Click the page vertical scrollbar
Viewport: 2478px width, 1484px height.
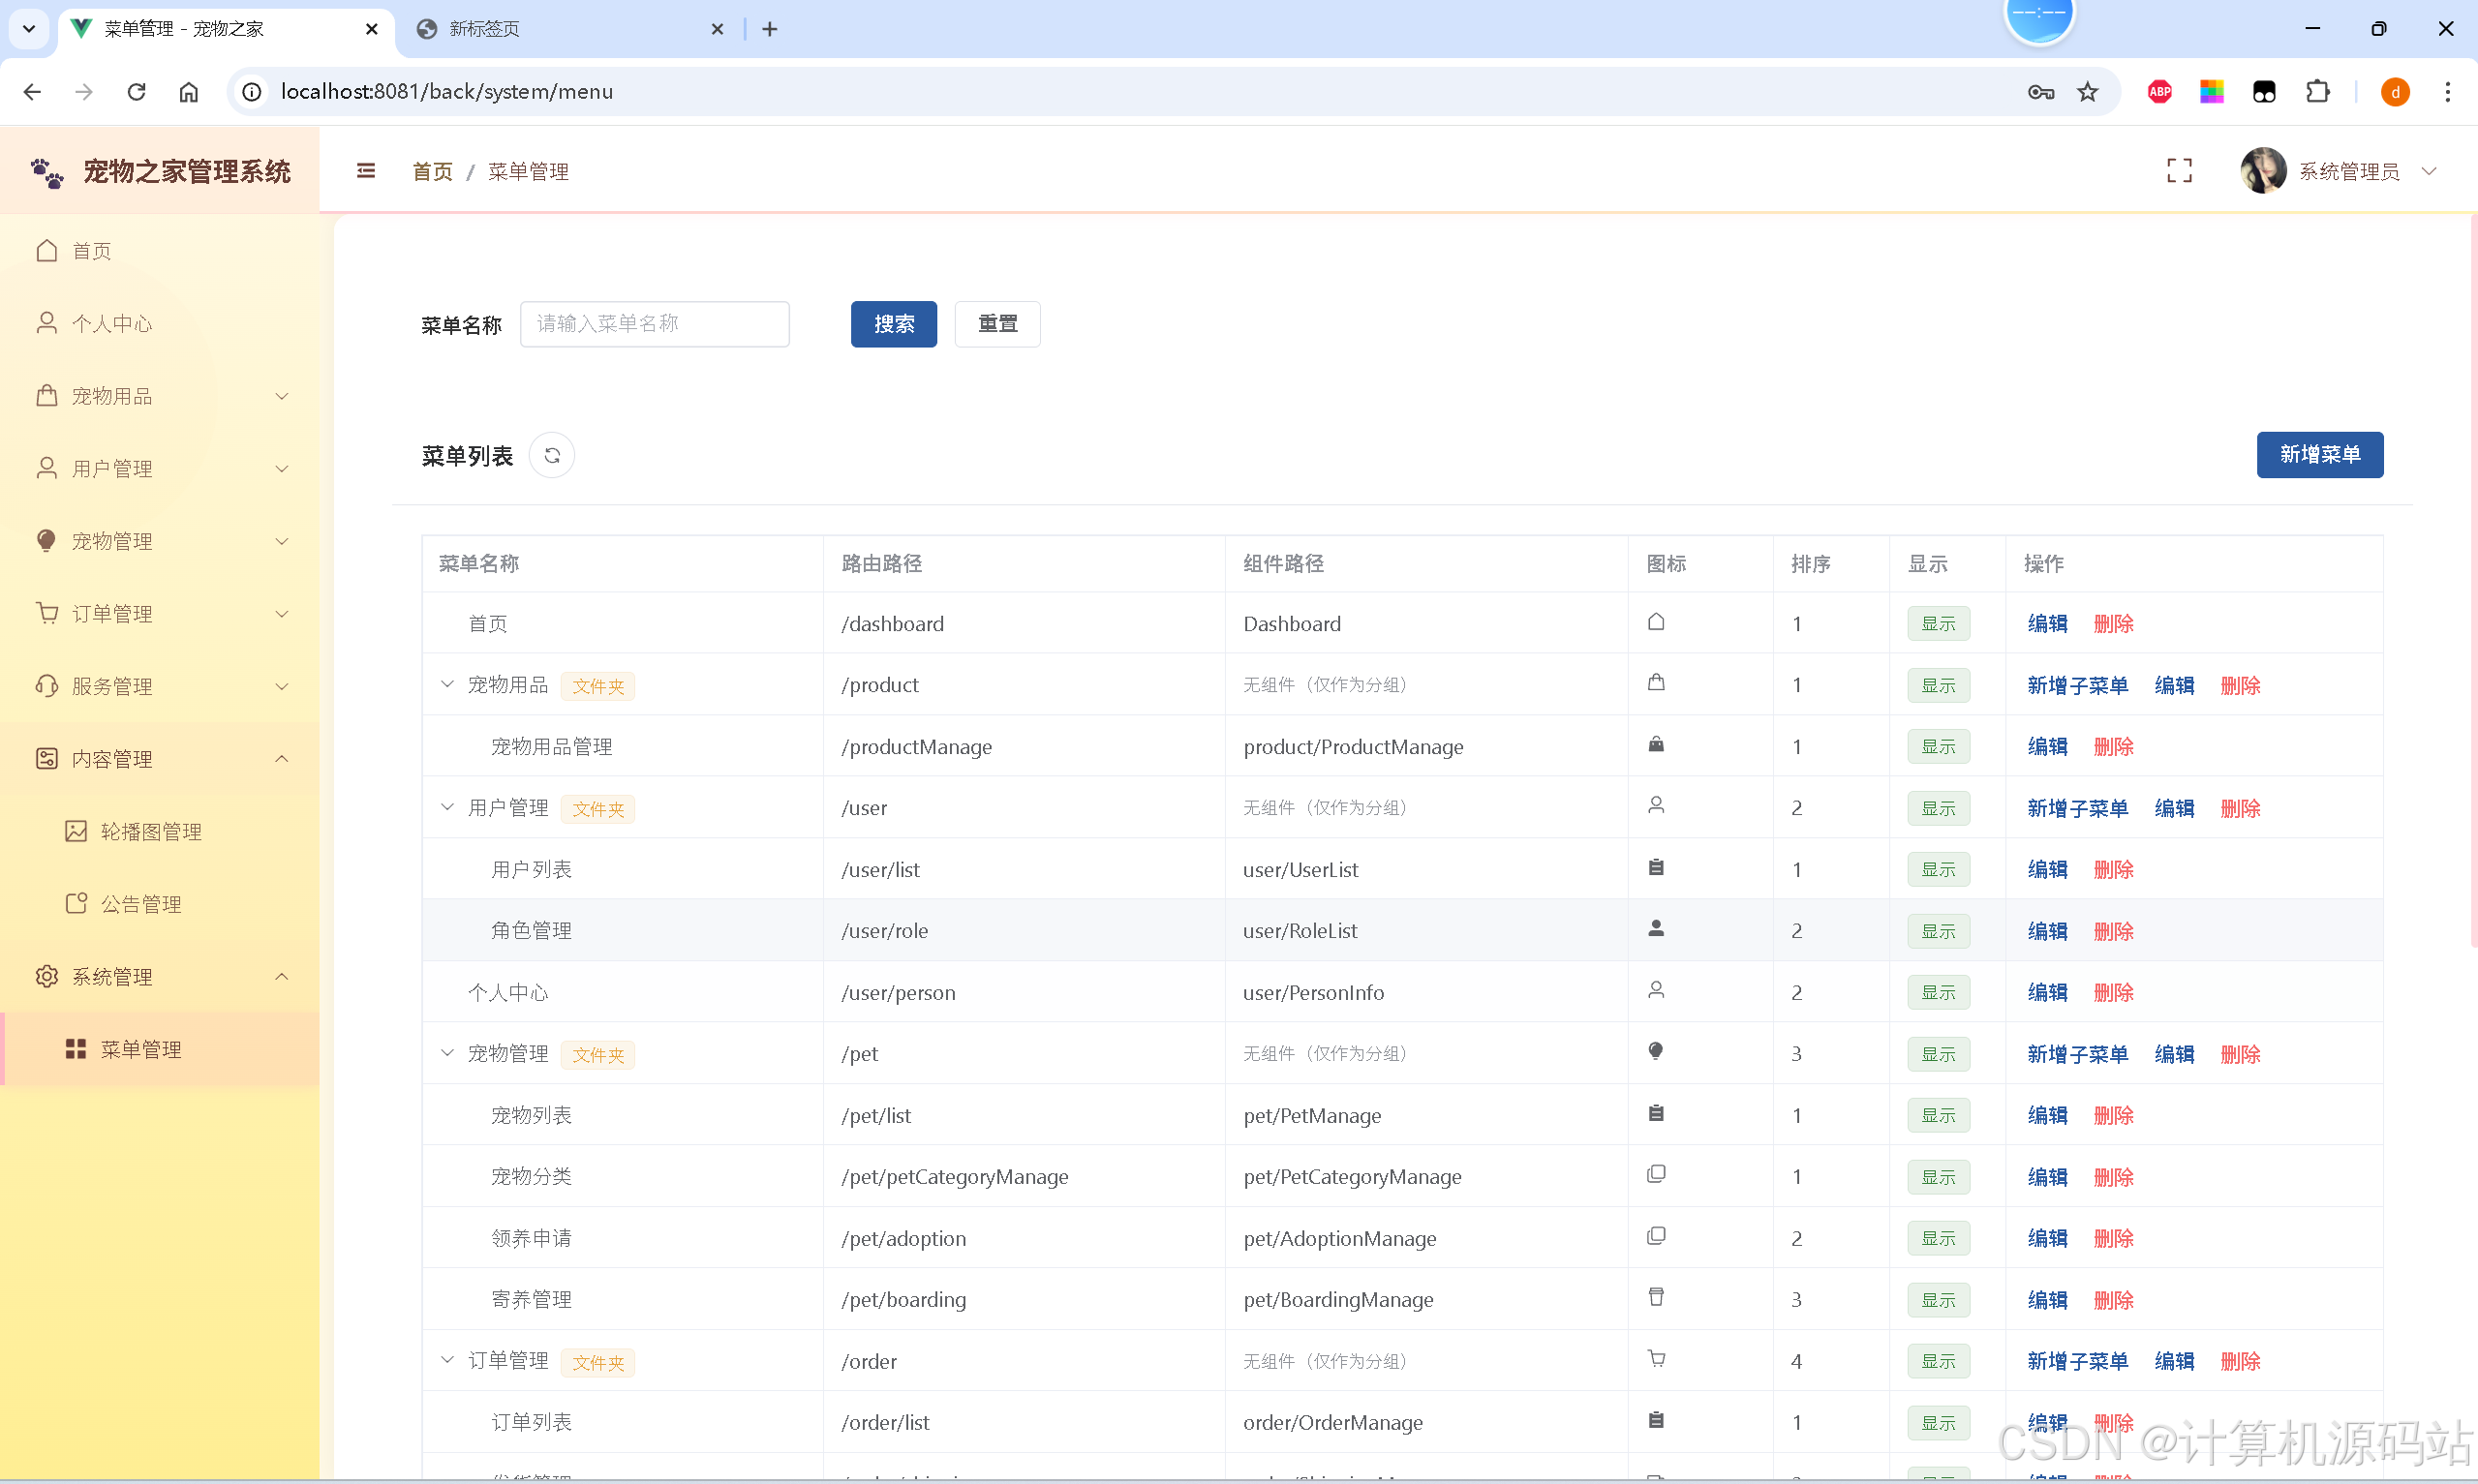(x=2473, y=580)
